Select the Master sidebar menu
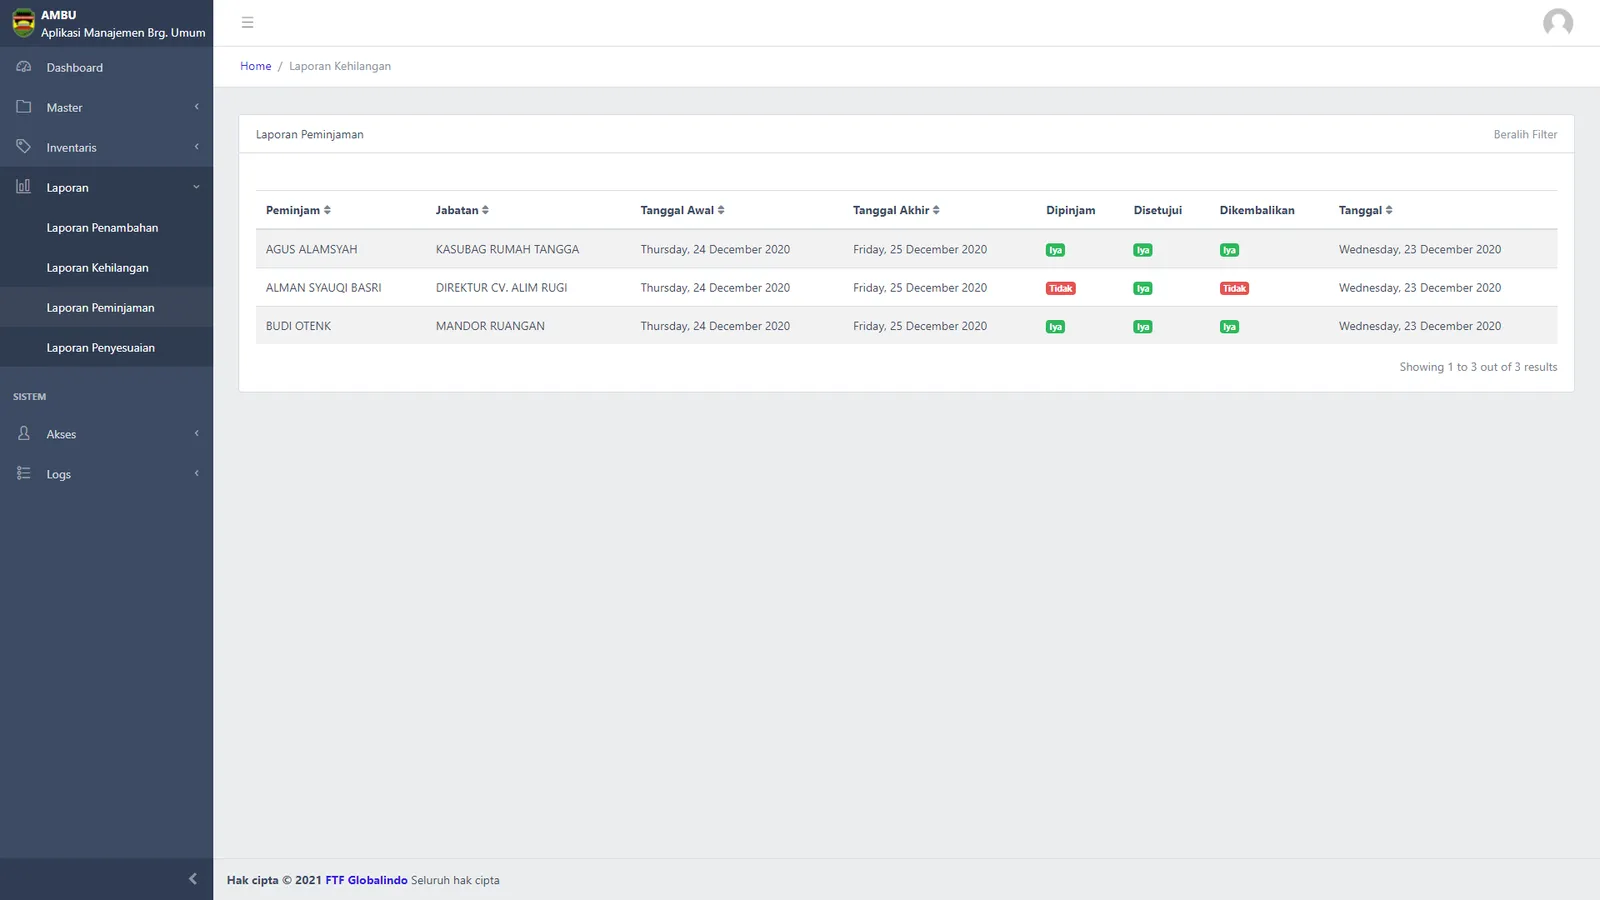Image resolution: width=1600 pixels, height=900 pixels. (x=106, y=107)
